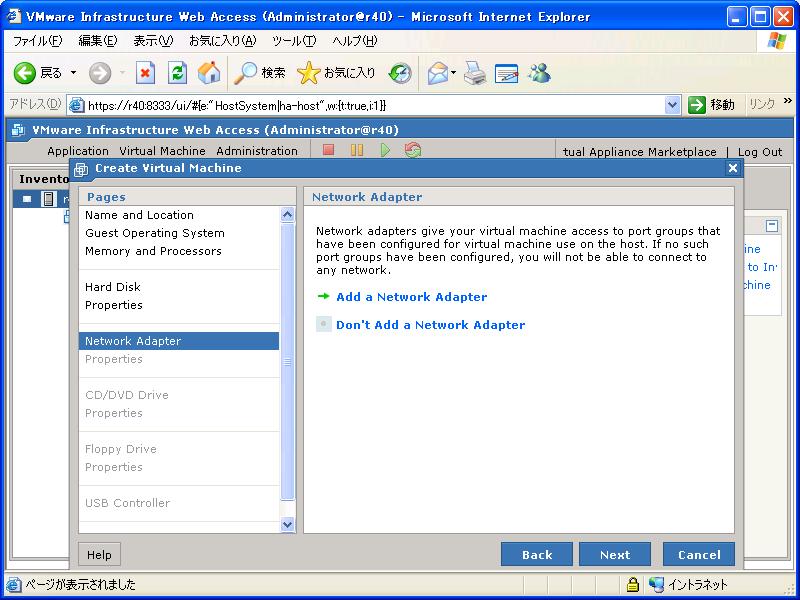Click the Pages list scroll down arrow
Image resolution: width=800 pixels, height=600 pixels.
(x=287, y=524)
